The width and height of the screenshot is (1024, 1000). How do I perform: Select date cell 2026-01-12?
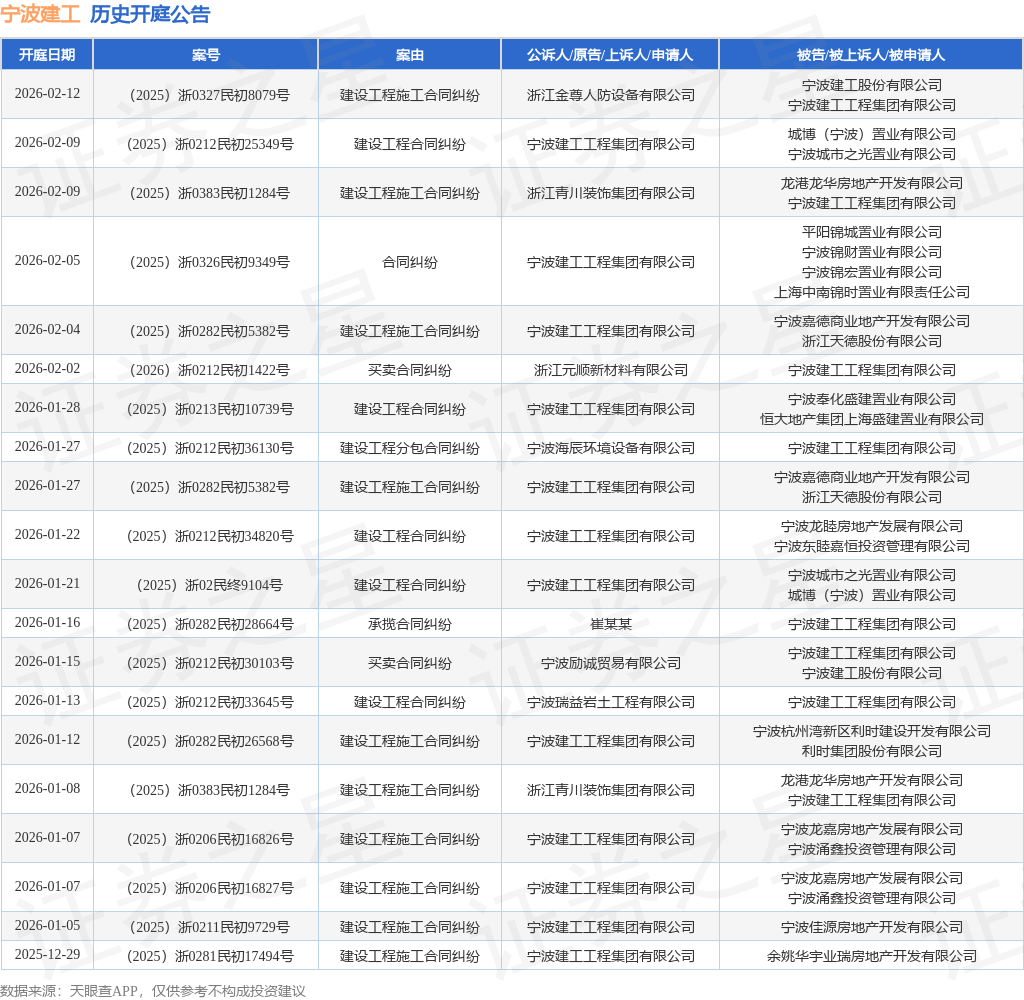pyautogui.click(x=47, y=740)
